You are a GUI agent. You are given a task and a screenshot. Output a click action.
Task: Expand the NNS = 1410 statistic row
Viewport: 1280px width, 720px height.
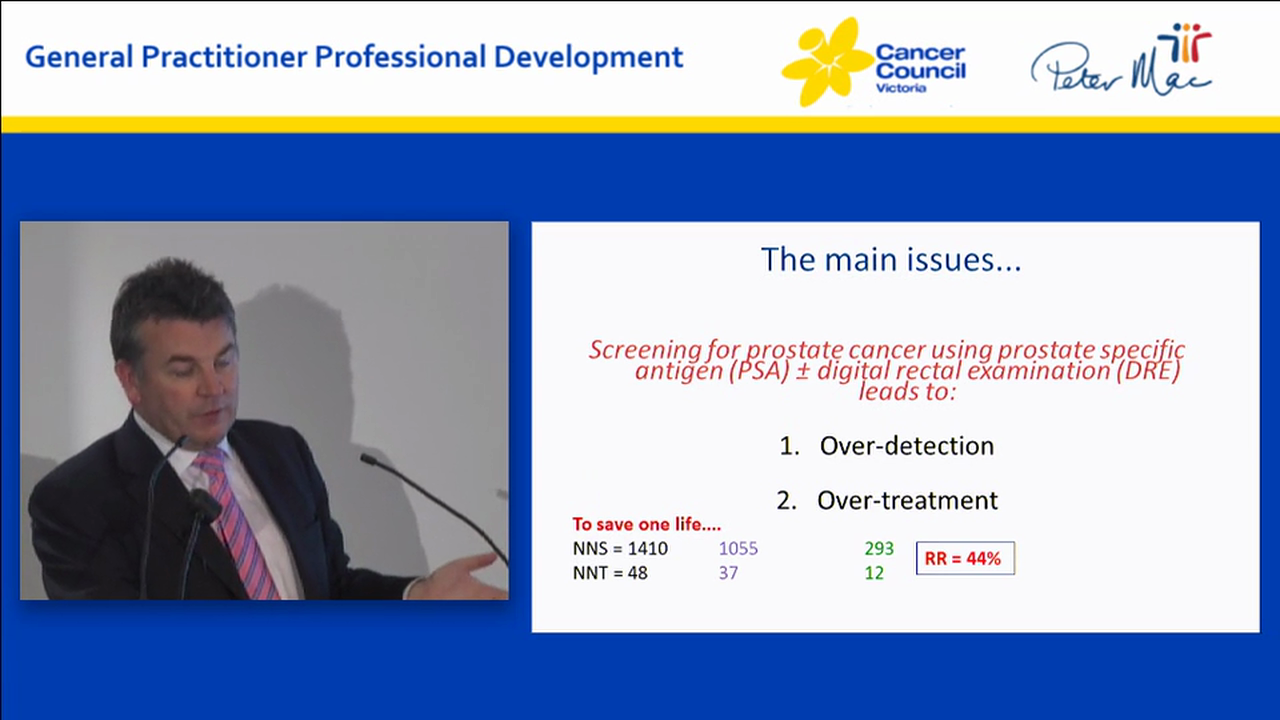coord(620,548)
